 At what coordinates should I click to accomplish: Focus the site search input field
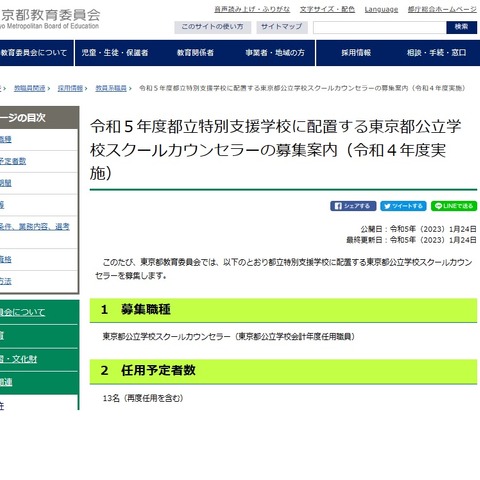tap(379, 27)
